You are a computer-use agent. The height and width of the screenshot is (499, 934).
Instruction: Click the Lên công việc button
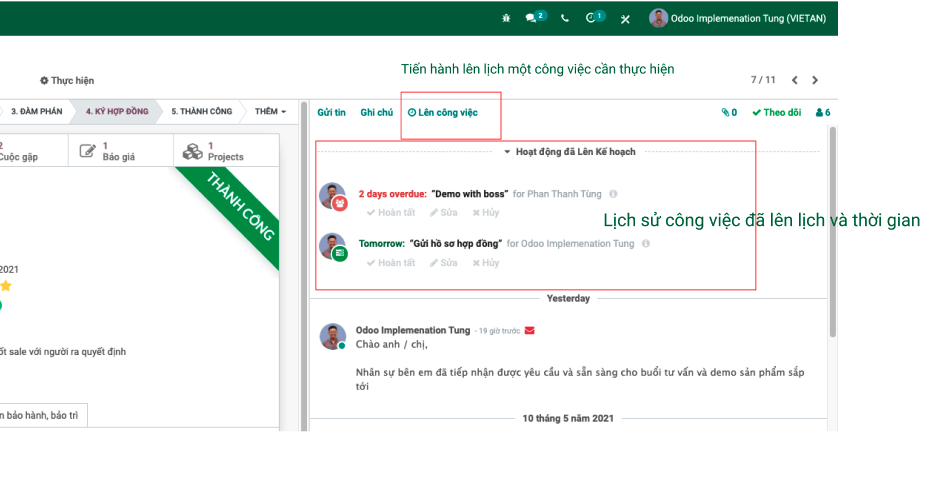click(x=443, y=112)
